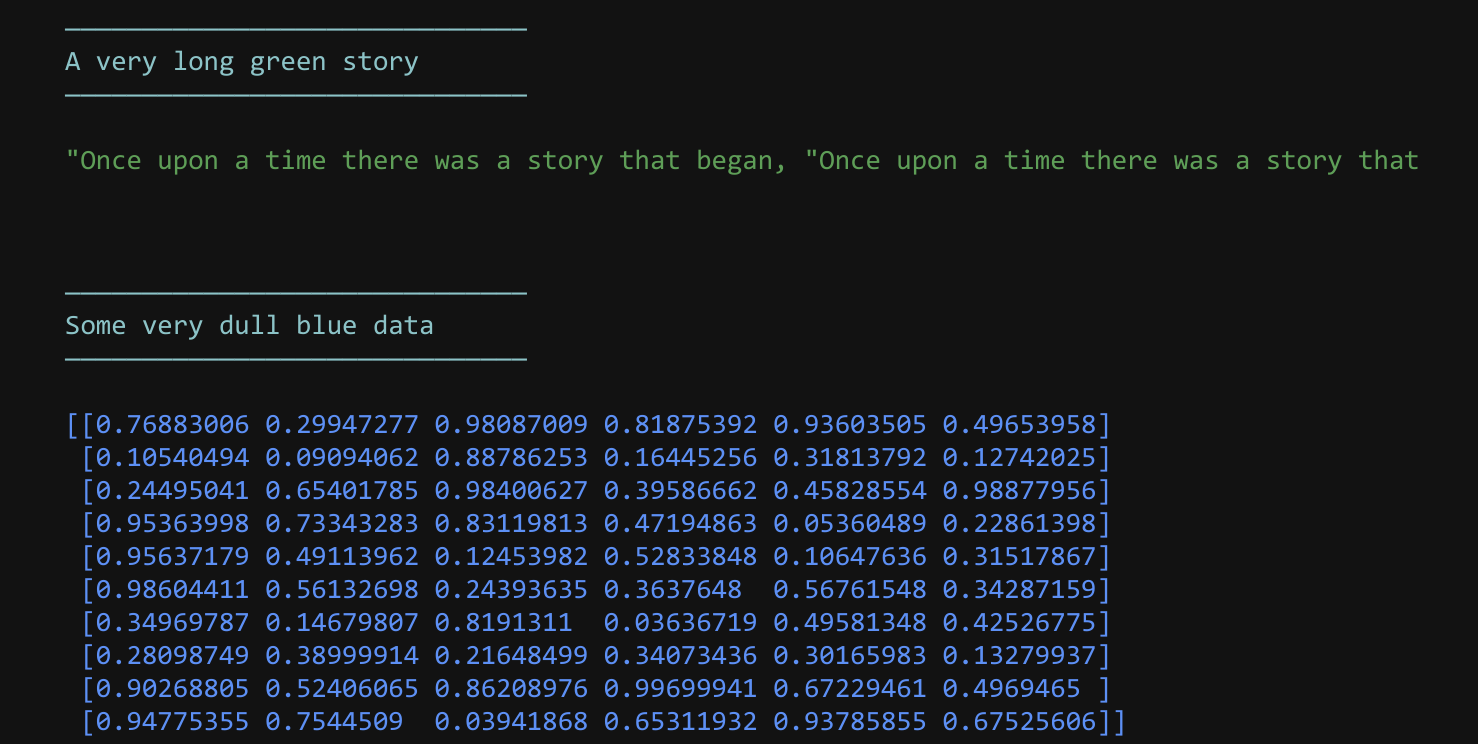
Task: Click the number 0.49653958 ending first row
Action: [1019, 425]
